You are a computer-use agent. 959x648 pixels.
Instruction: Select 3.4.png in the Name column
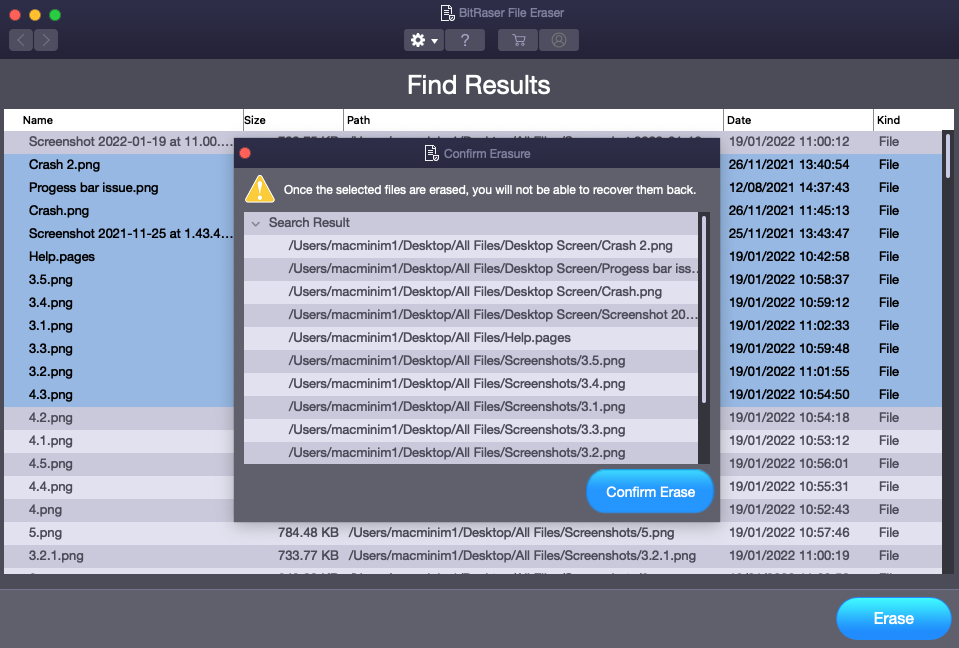pos(51,303)
